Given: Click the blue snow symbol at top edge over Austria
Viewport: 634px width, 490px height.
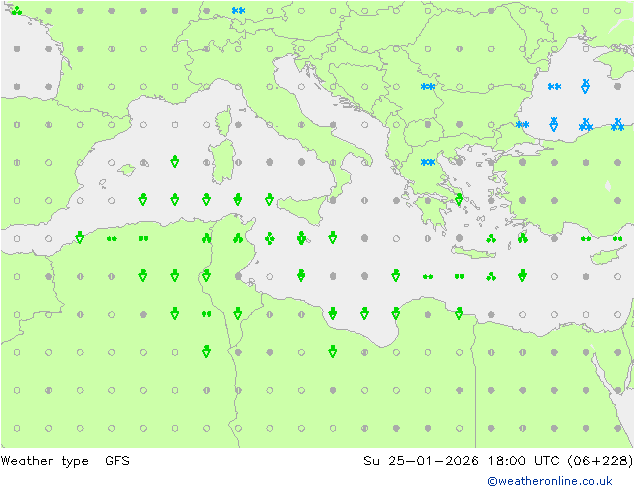Looking at the screenshot, I should point(238,11).
